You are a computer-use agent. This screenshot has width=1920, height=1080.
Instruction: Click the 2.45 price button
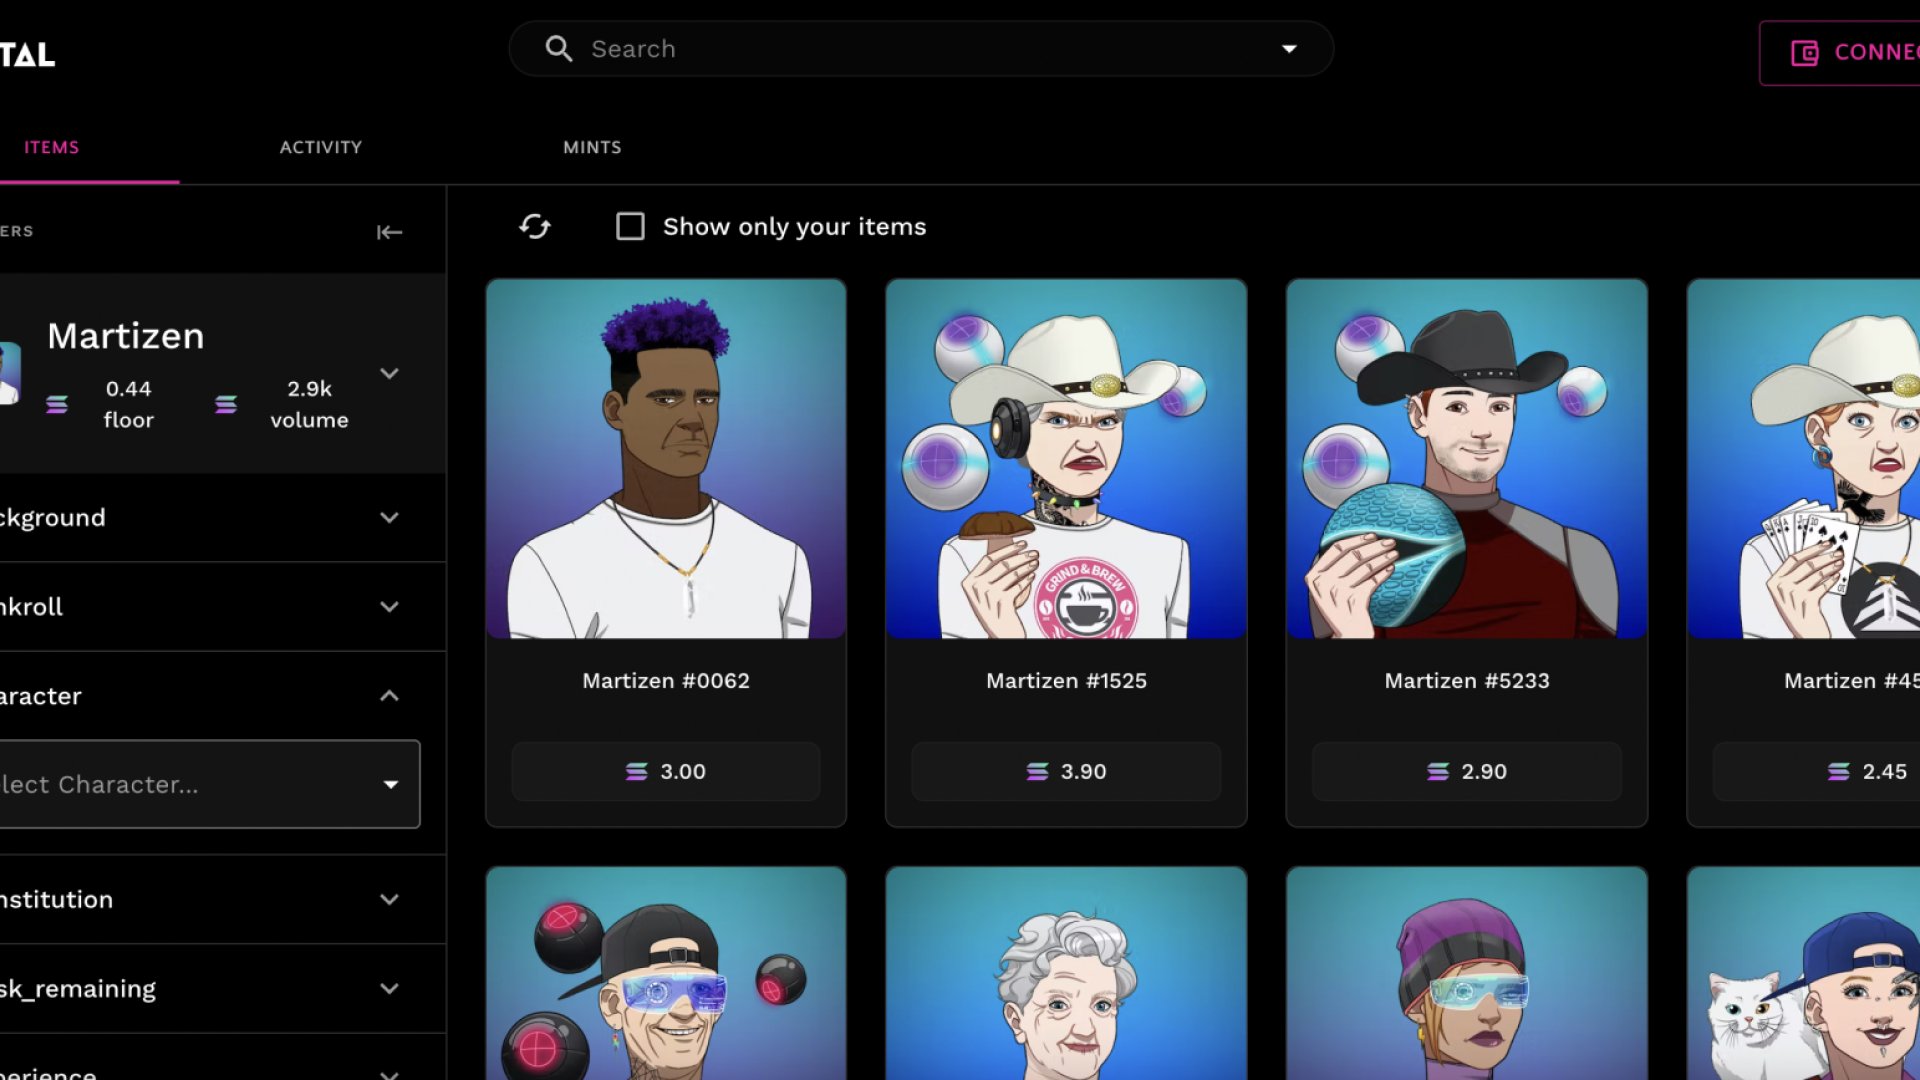pyautogui.click(x=1816, y=771)
